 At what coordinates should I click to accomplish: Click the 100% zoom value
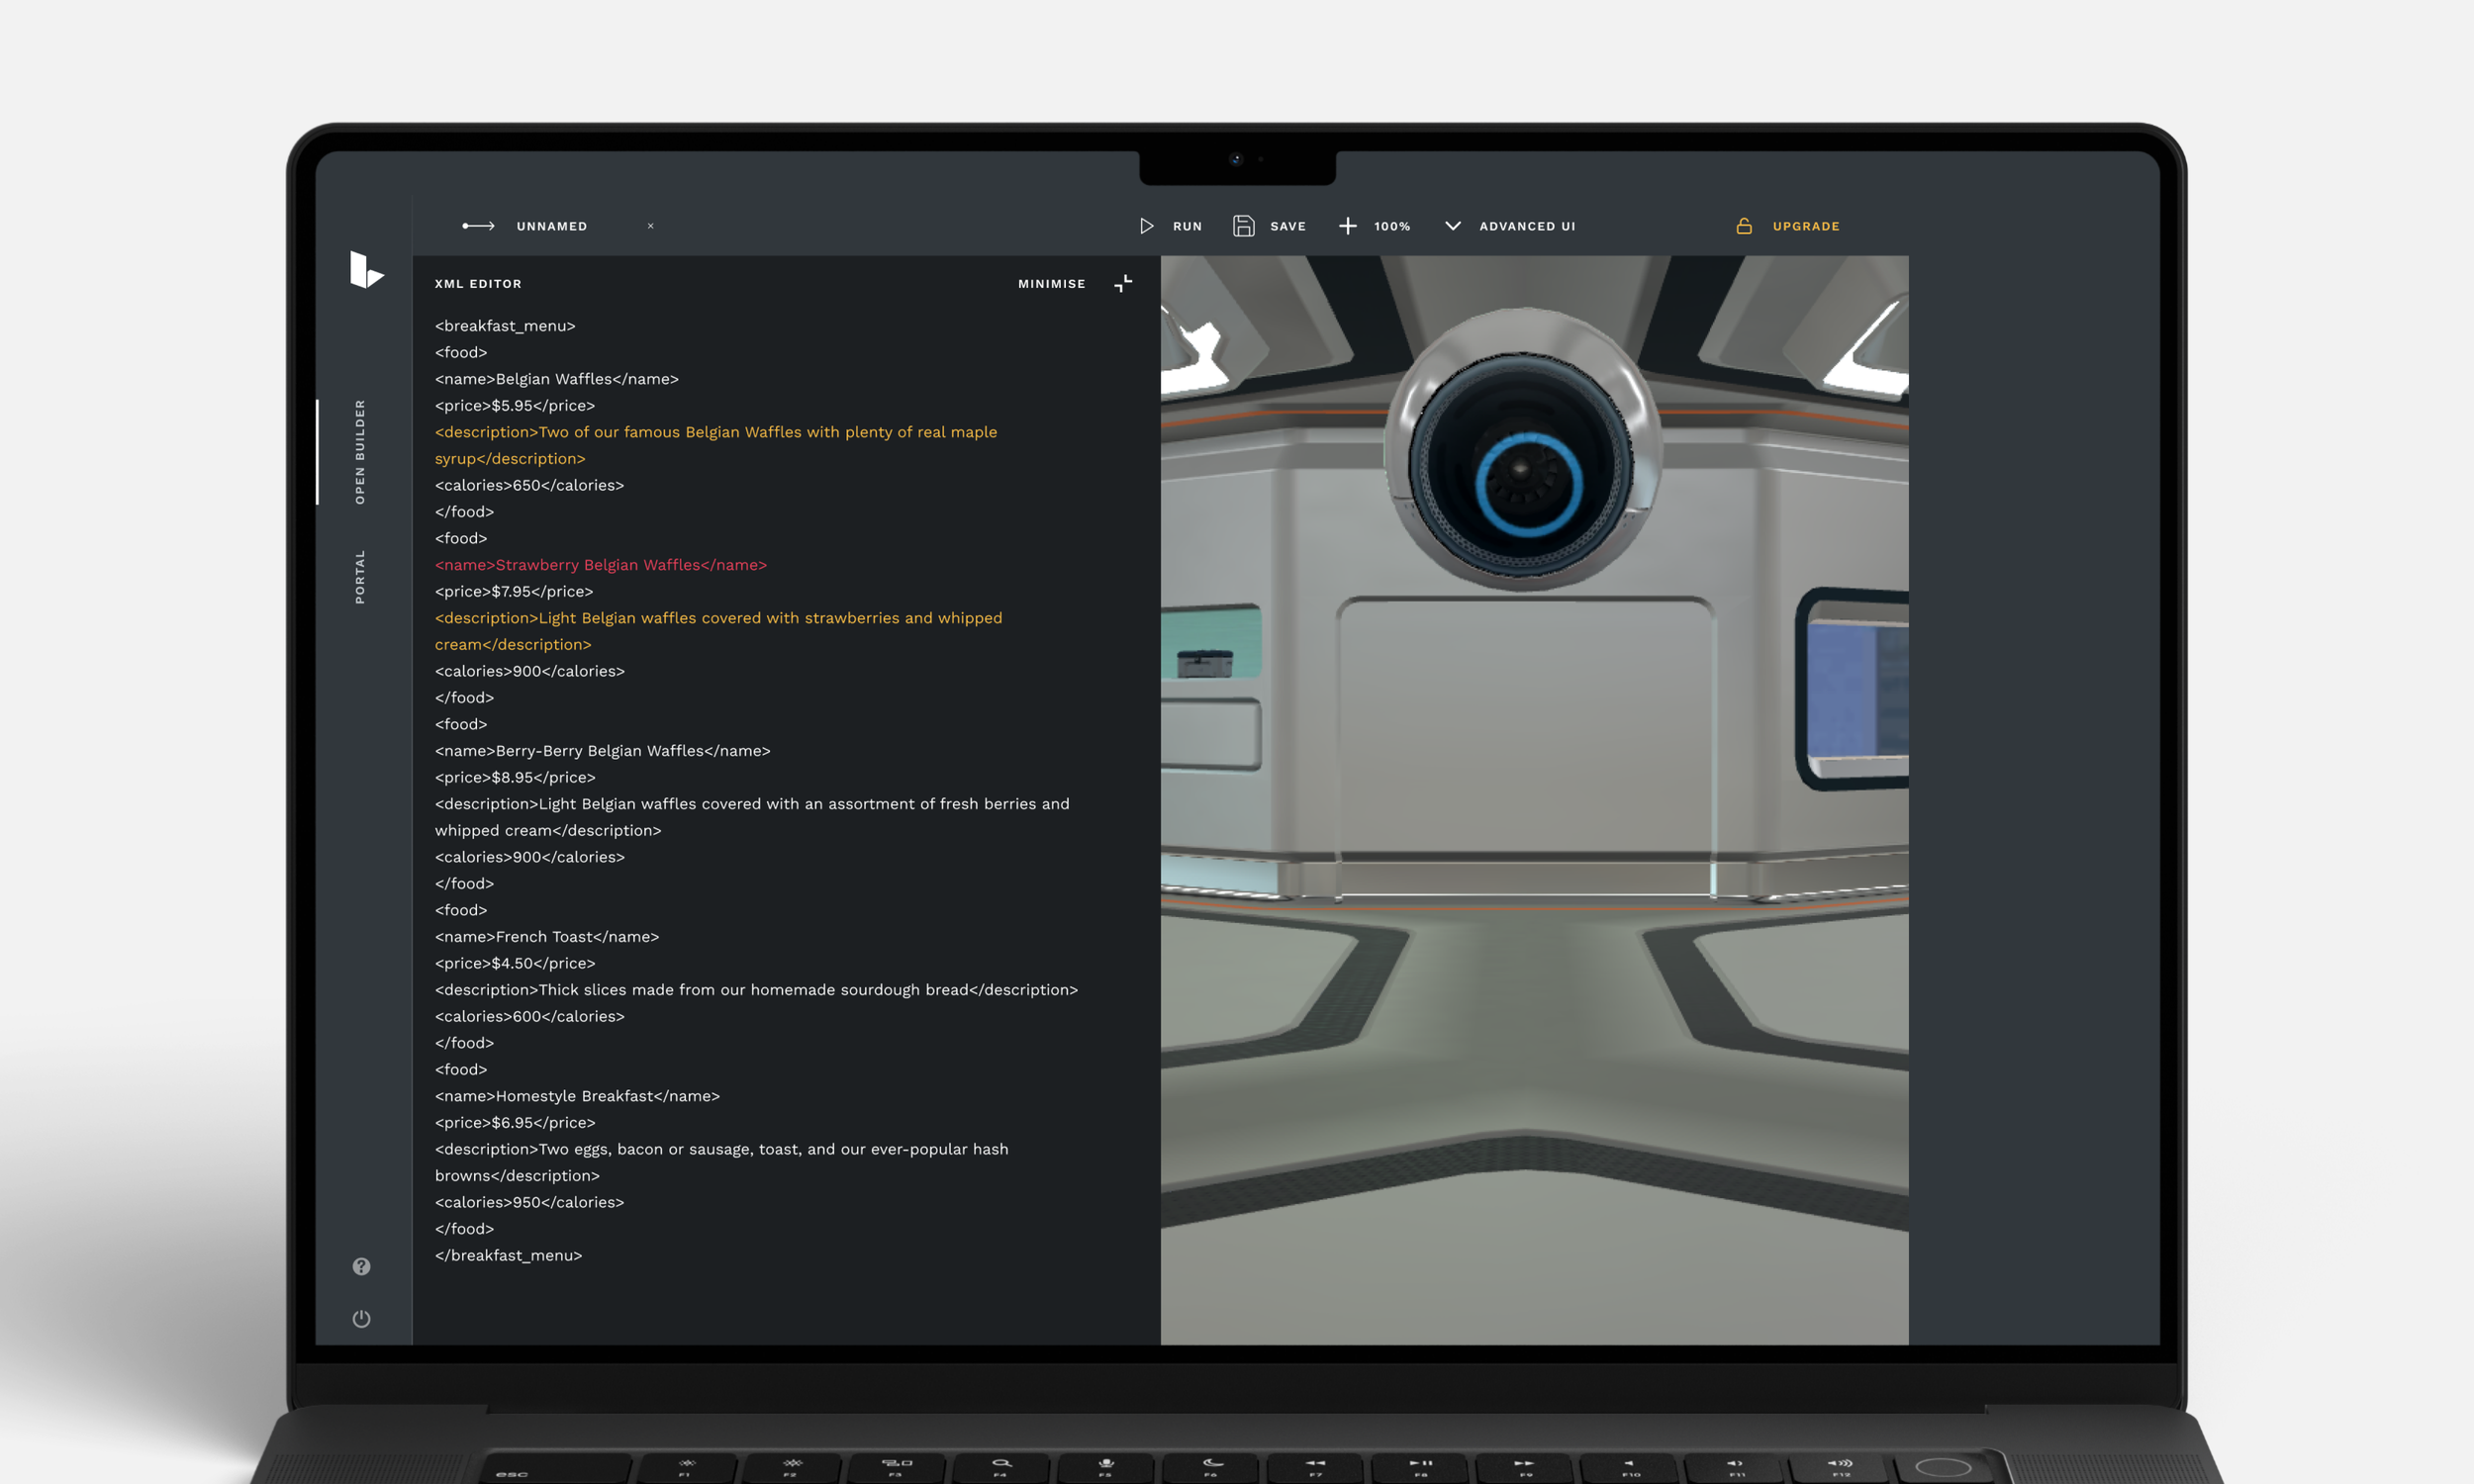(1391, 226)
